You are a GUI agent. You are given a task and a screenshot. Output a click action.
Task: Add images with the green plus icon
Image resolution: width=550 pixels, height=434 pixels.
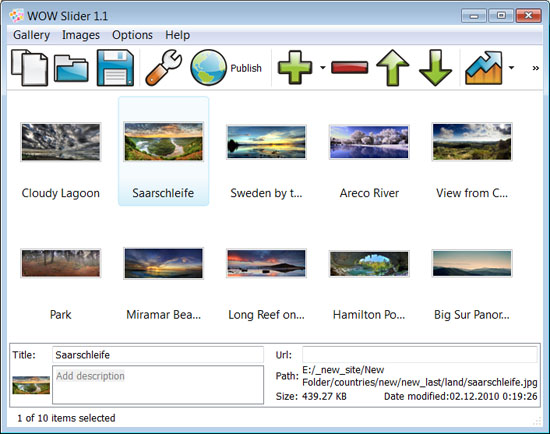coord(295,67)
